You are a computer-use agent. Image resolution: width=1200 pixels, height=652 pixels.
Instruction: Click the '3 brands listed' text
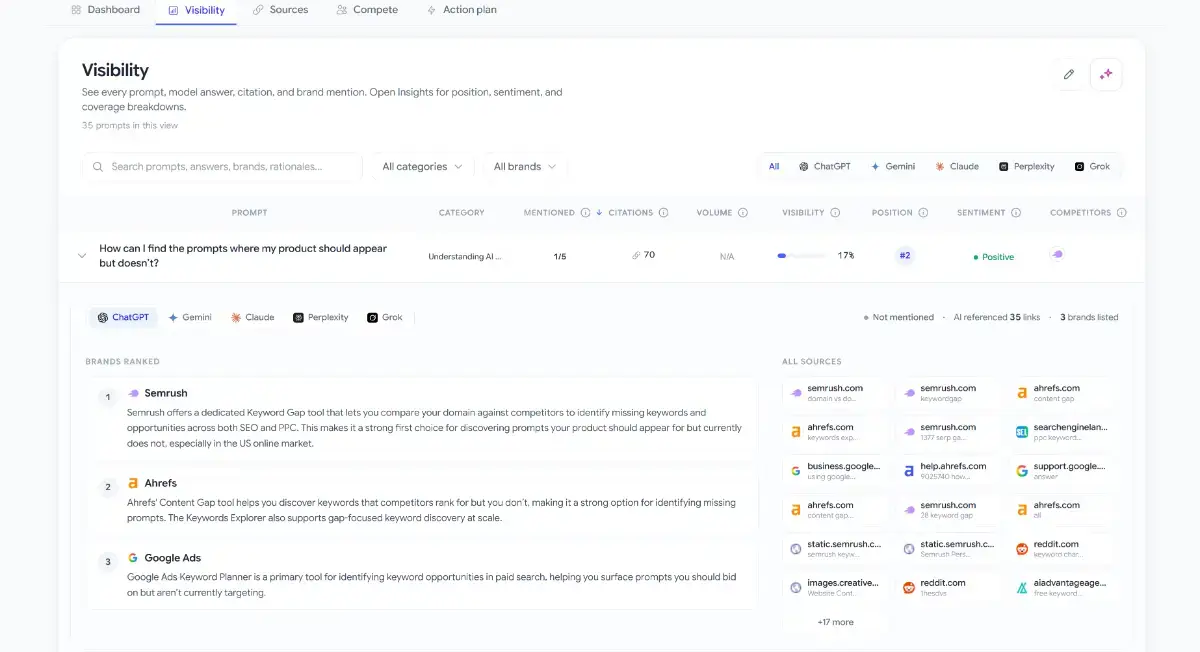pyautogui.click(x=1089, y=317)
